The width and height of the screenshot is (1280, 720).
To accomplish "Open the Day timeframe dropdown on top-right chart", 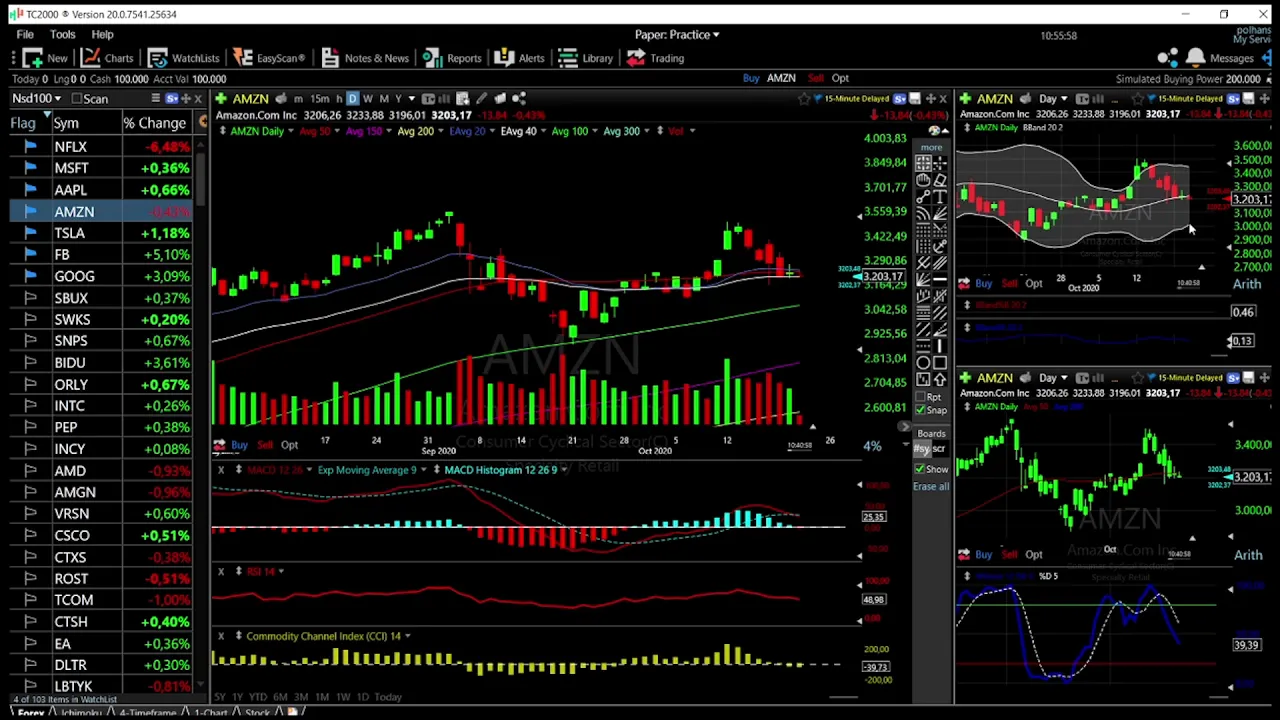I will [x=1053, y=98].
